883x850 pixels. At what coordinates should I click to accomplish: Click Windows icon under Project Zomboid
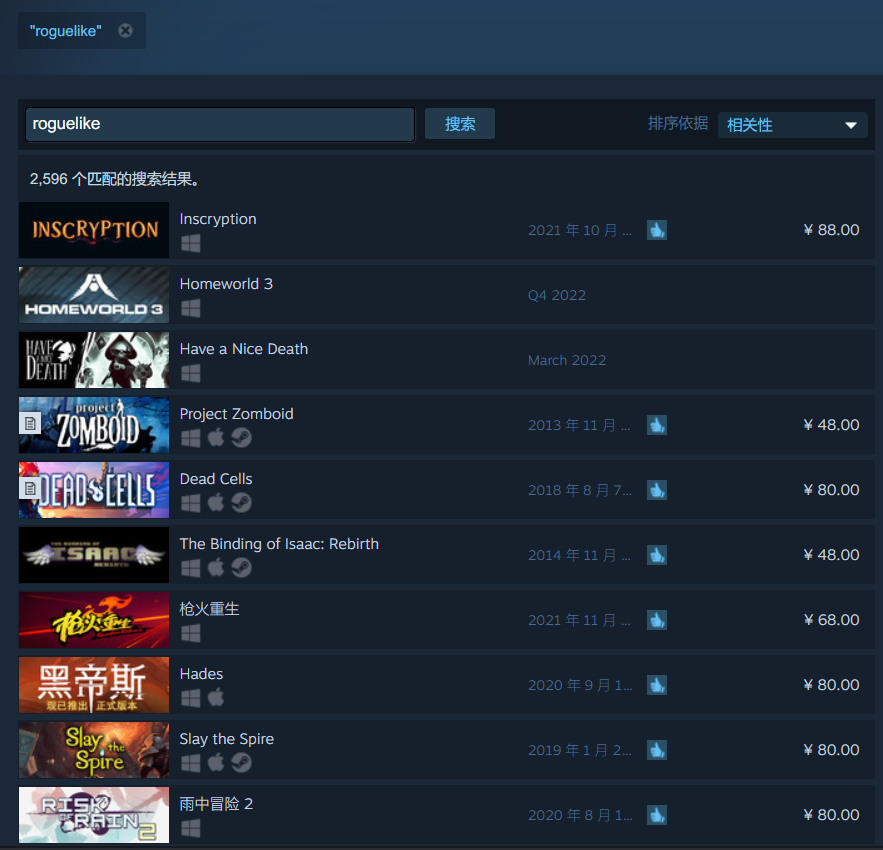click(x=191, y=438)
